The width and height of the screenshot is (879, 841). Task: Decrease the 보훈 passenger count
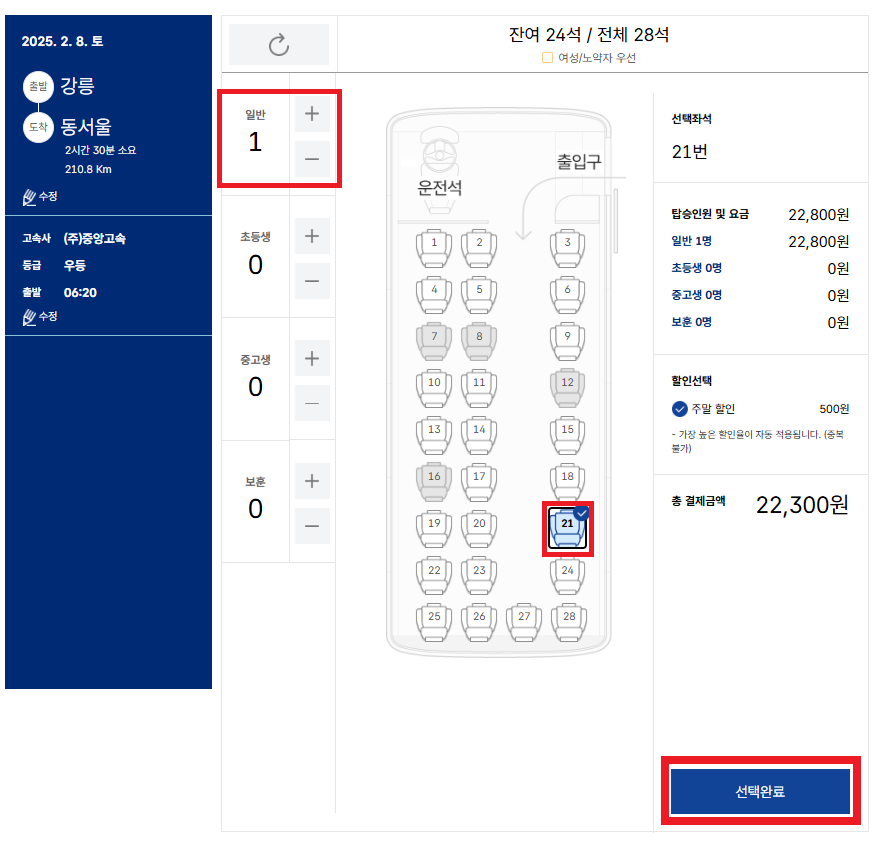[x=313, y=526]
